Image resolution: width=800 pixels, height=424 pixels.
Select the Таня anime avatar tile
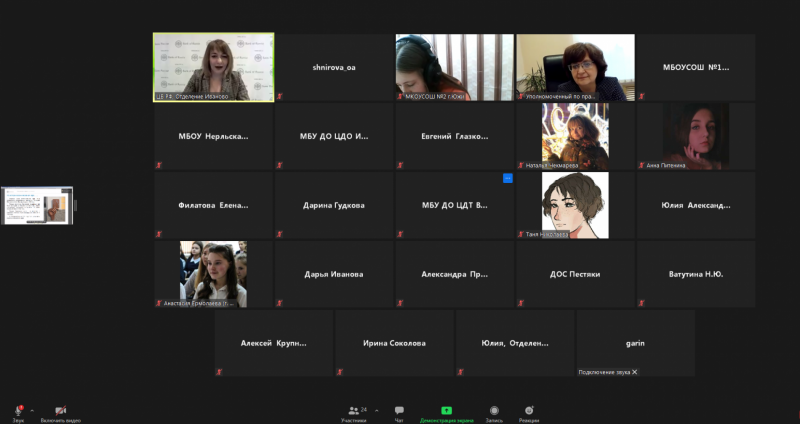point(575,205)
